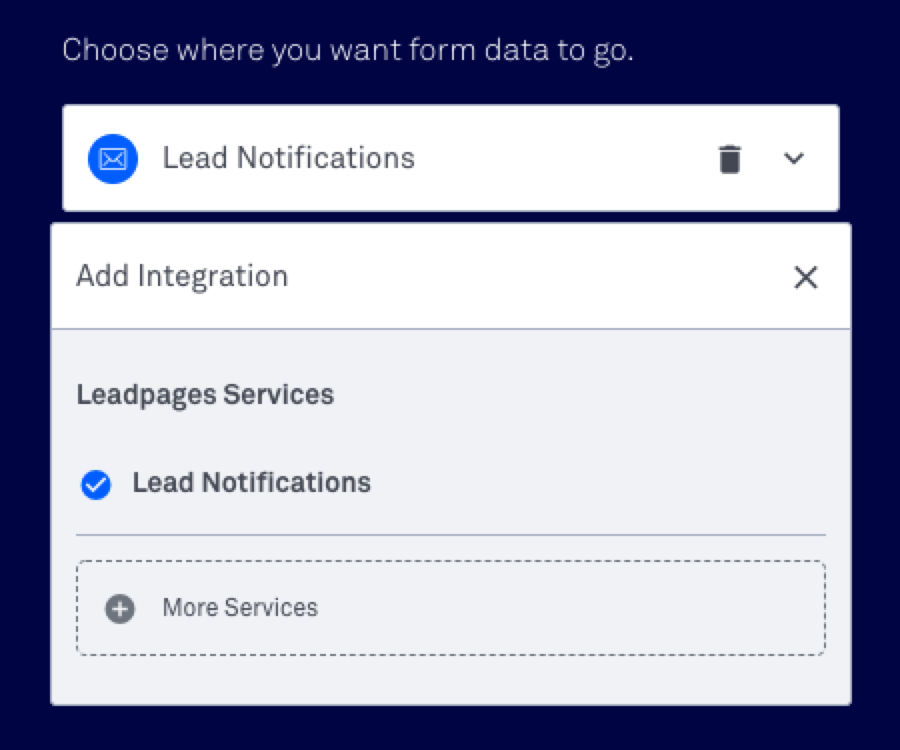Delete Lead Notifications using the trash icon
This screenshot has height=750, width=900.
(x=730, y=159)
